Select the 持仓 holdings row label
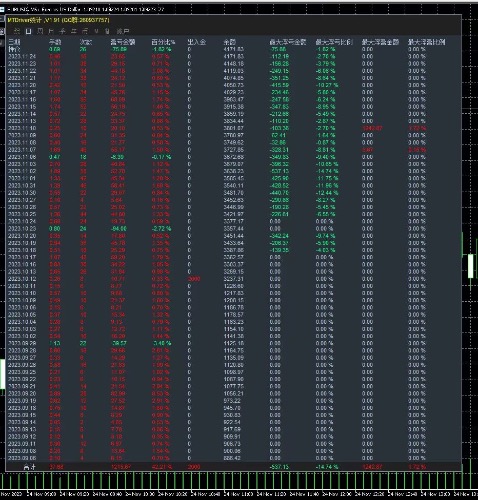The image size is (478, 500). click(14, 49)
